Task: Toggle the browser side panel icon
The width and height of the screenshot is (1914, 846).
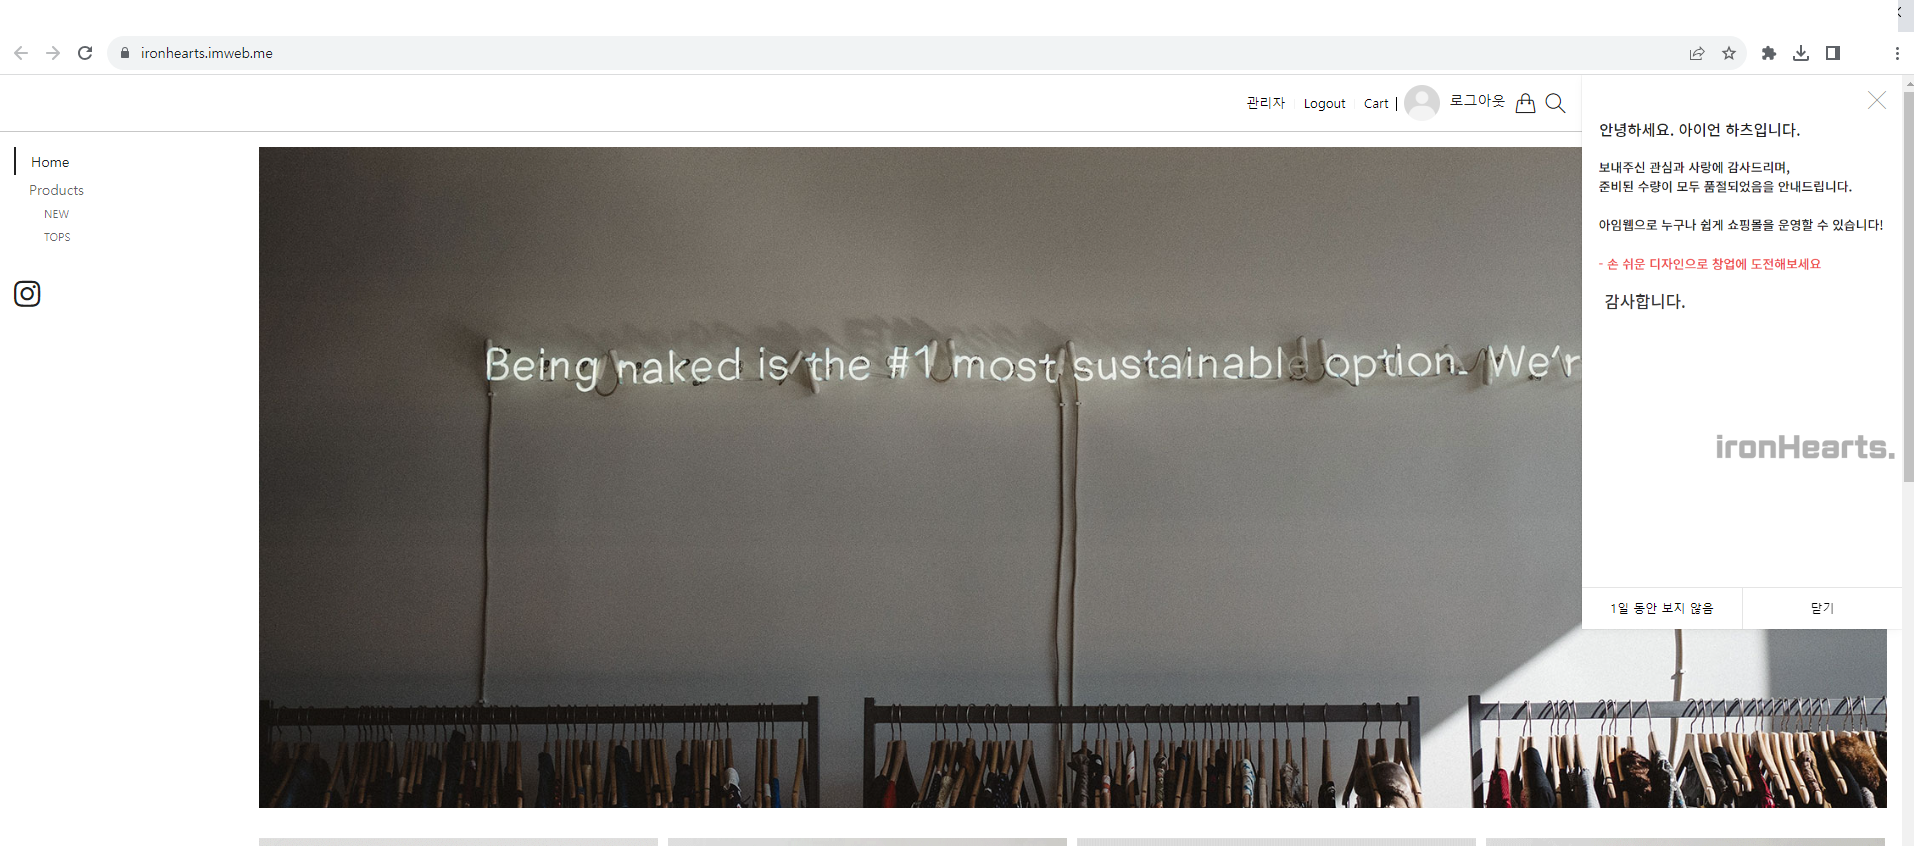Action: pyautogui.click(x=1833, y=53)
